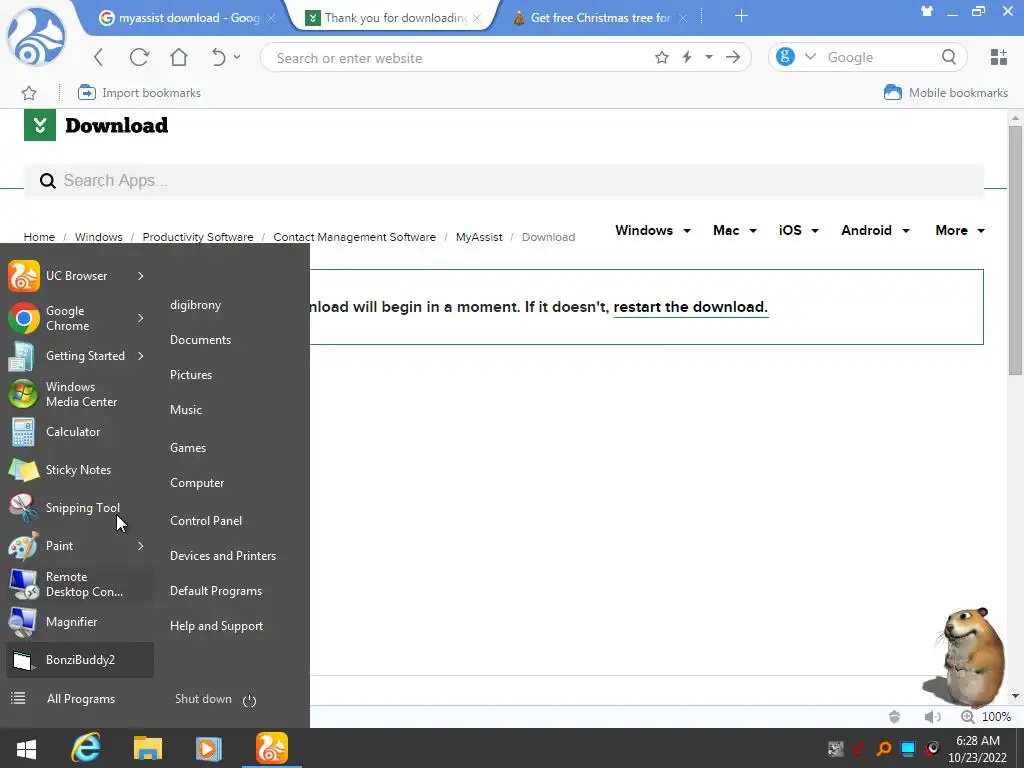Click UC Browser taskbar icon
1024x768 pixels.
click(272, 748)
